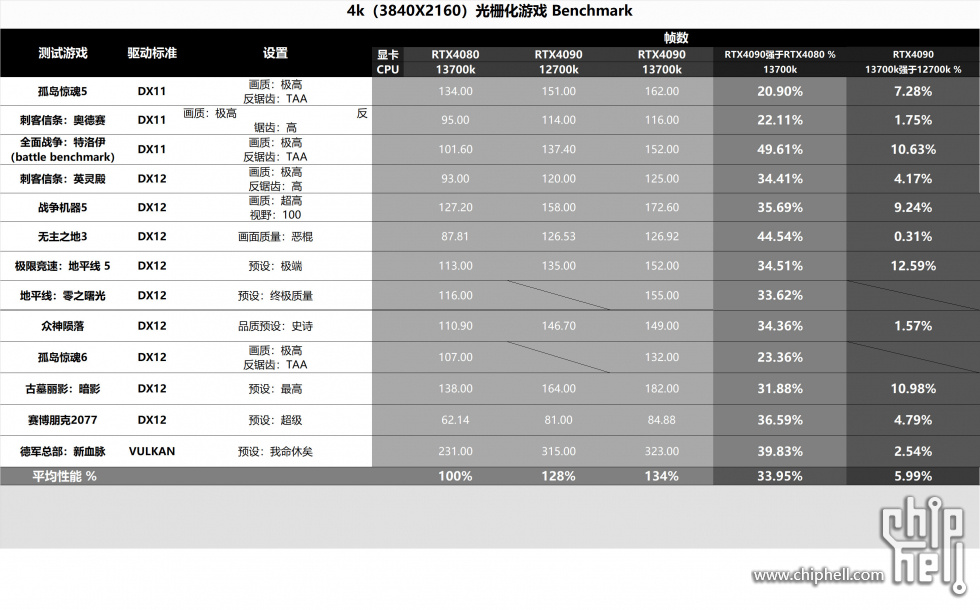Click the '12700k' CPU header cell

click(x=558, y=69)
